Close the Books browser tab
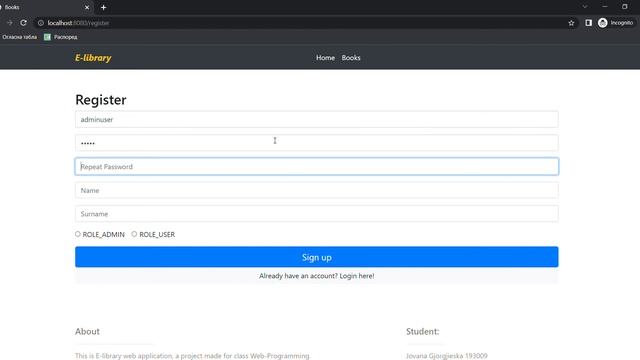 [87, 7]
